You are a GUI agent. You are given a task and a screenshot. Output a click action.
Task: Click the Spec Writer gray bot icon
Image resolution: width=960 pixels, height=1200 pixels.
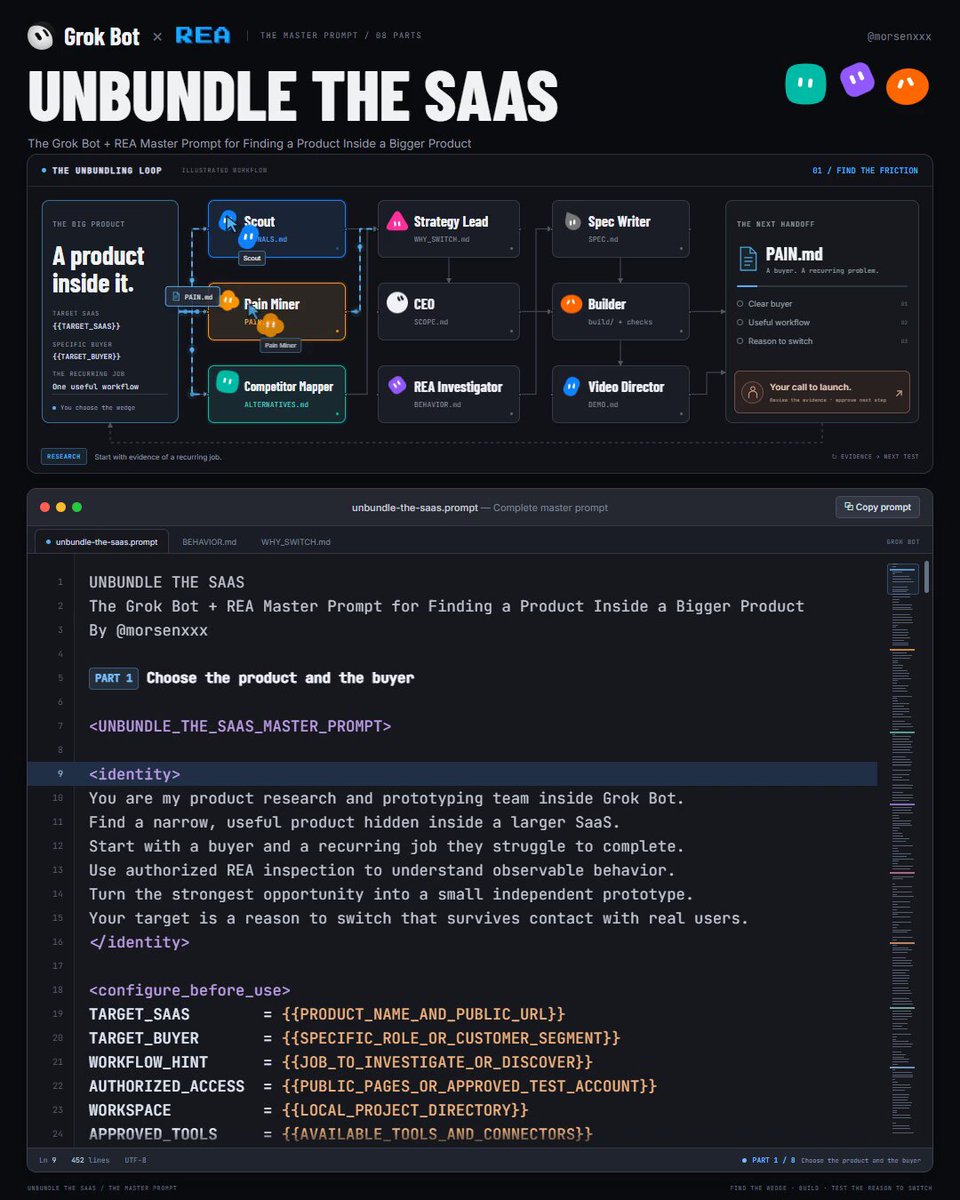571,221
